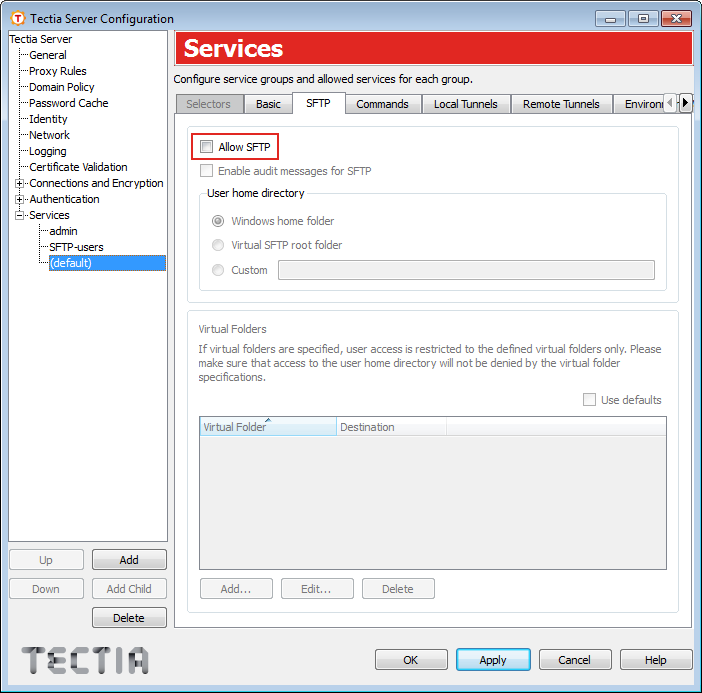Select Proxy Rules in the tree
Viewport: 702px width, 693px height.
click(x=58, y=71)
